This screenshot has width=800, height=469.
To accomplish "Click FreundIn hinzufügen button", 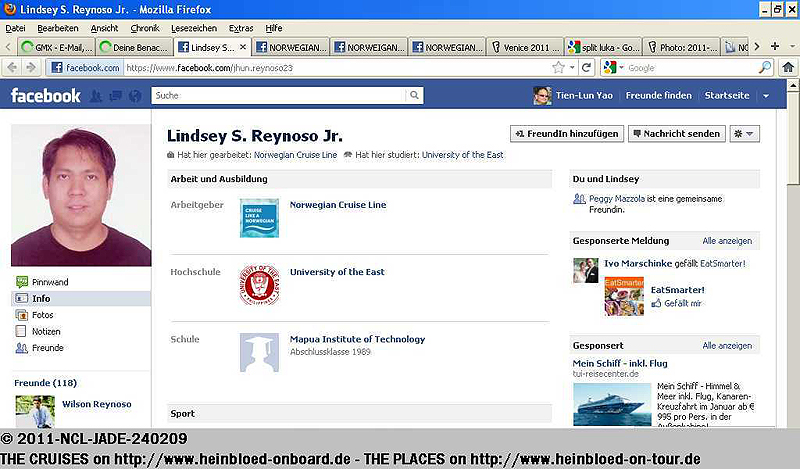I will click(x=567, y=134).
